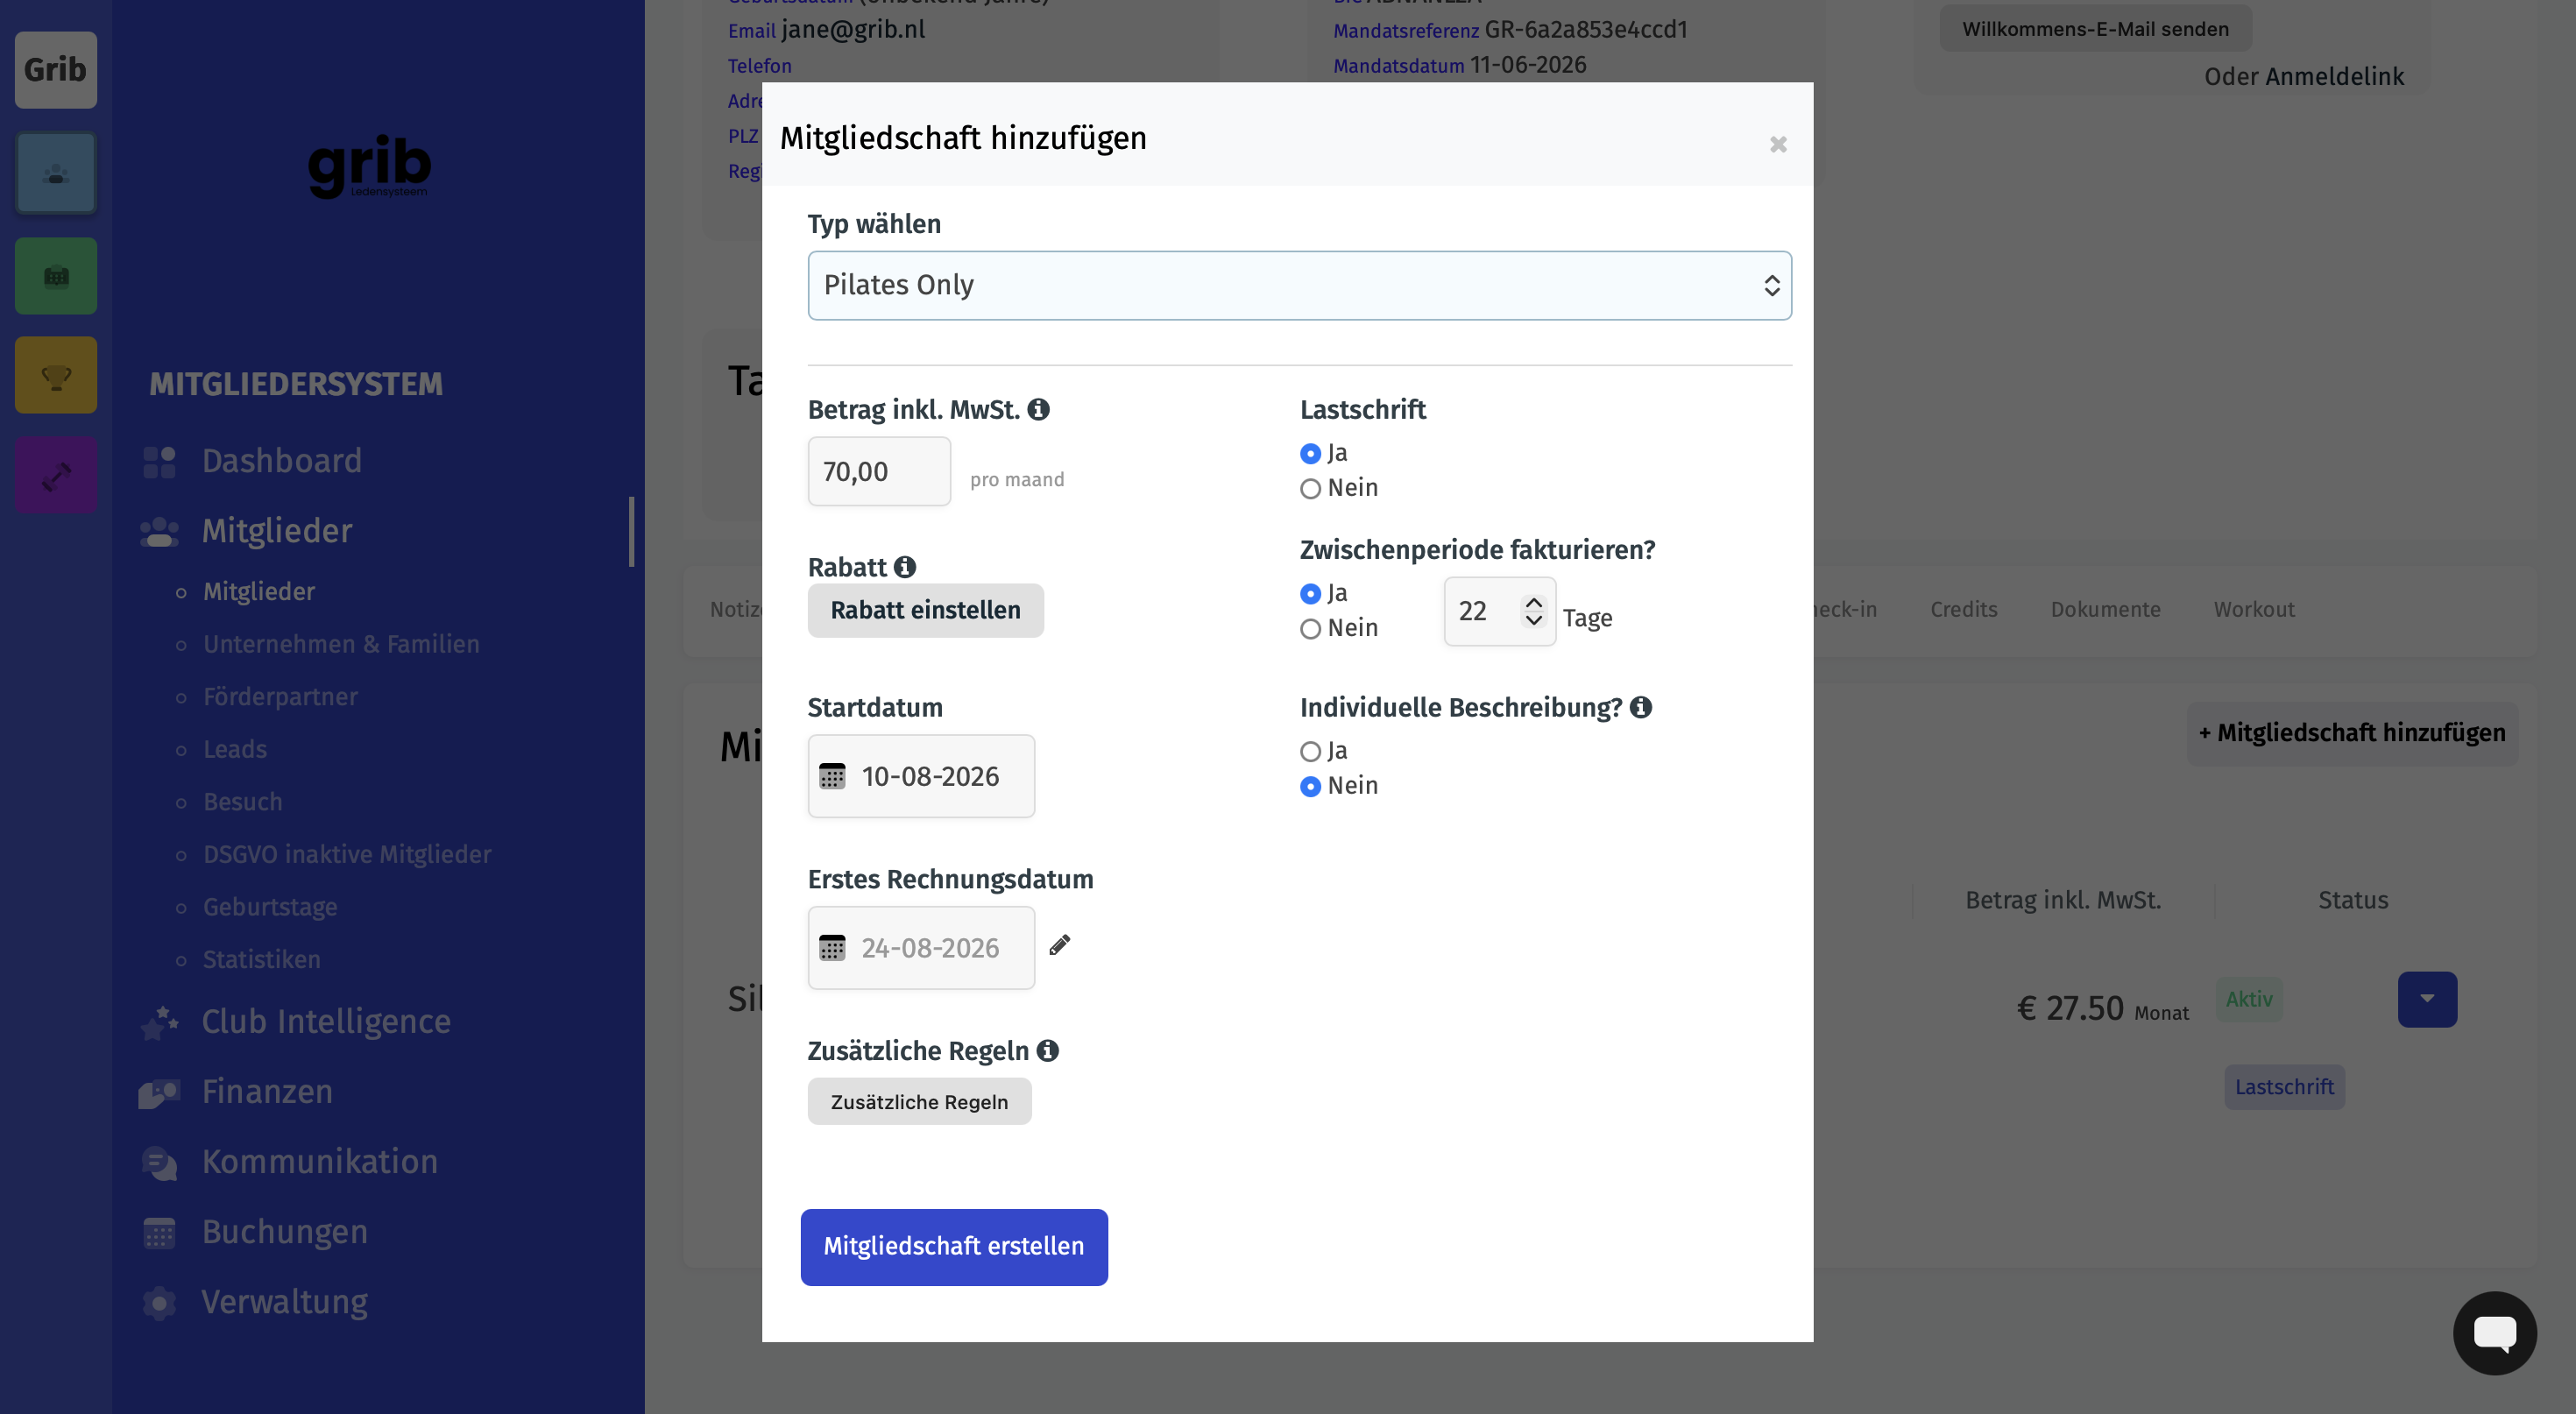Screen dimensions: 2576x1414
Task: Open the Finanzen menu in sidebar
Action: pyautogui.click(x=267, y=1091)
